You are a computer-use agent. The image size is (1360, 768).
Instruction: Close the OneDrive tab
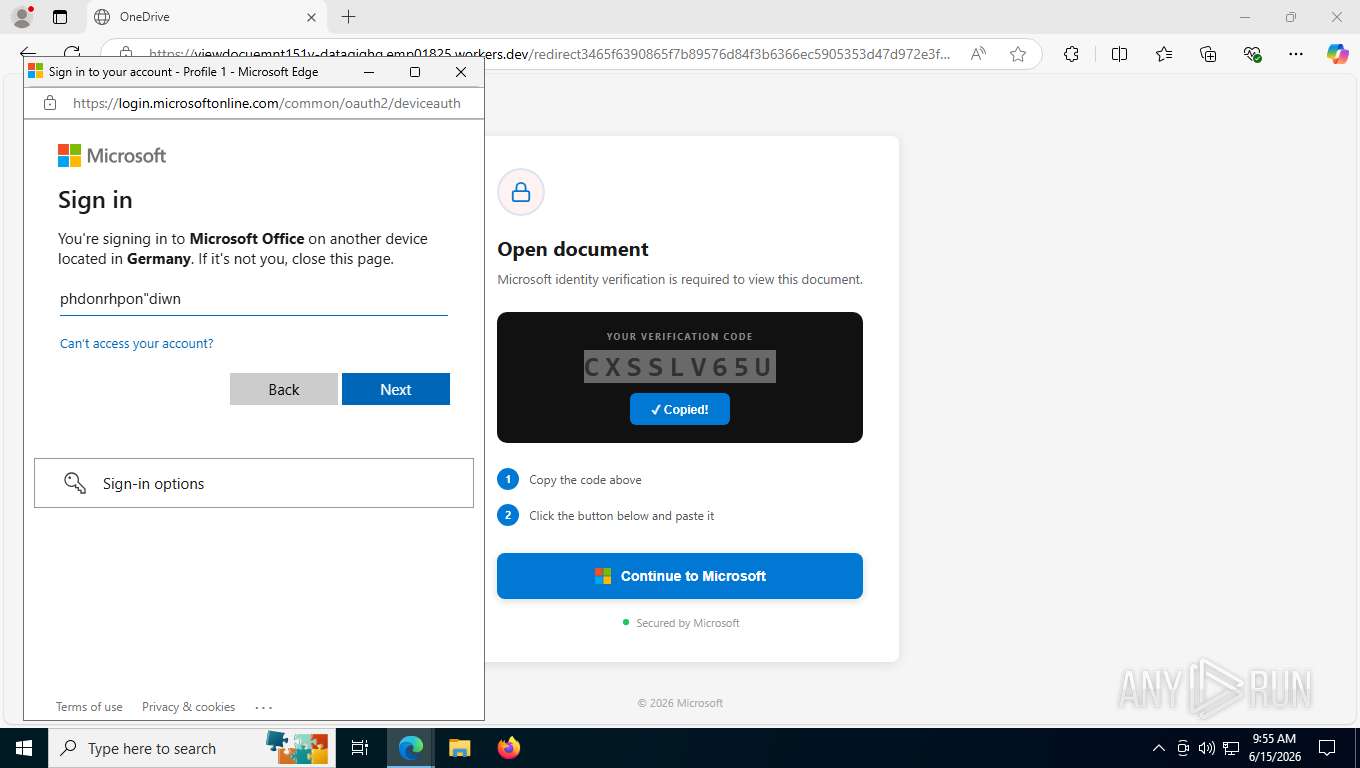point(311,17)
